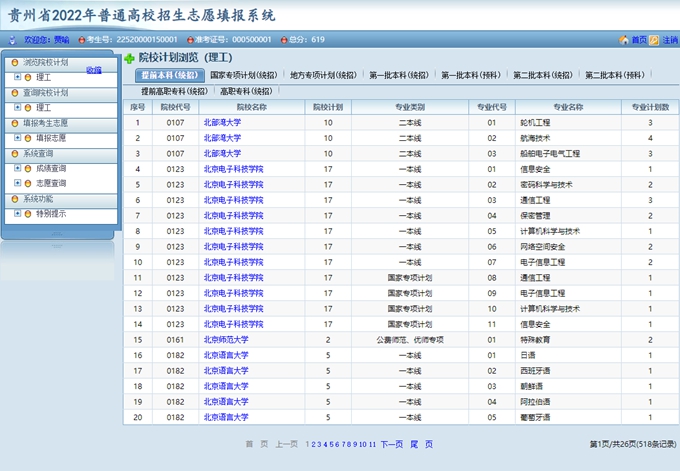Open university link in row 1
Viewport: 680px width, 471px height.
tap(222, 123)
